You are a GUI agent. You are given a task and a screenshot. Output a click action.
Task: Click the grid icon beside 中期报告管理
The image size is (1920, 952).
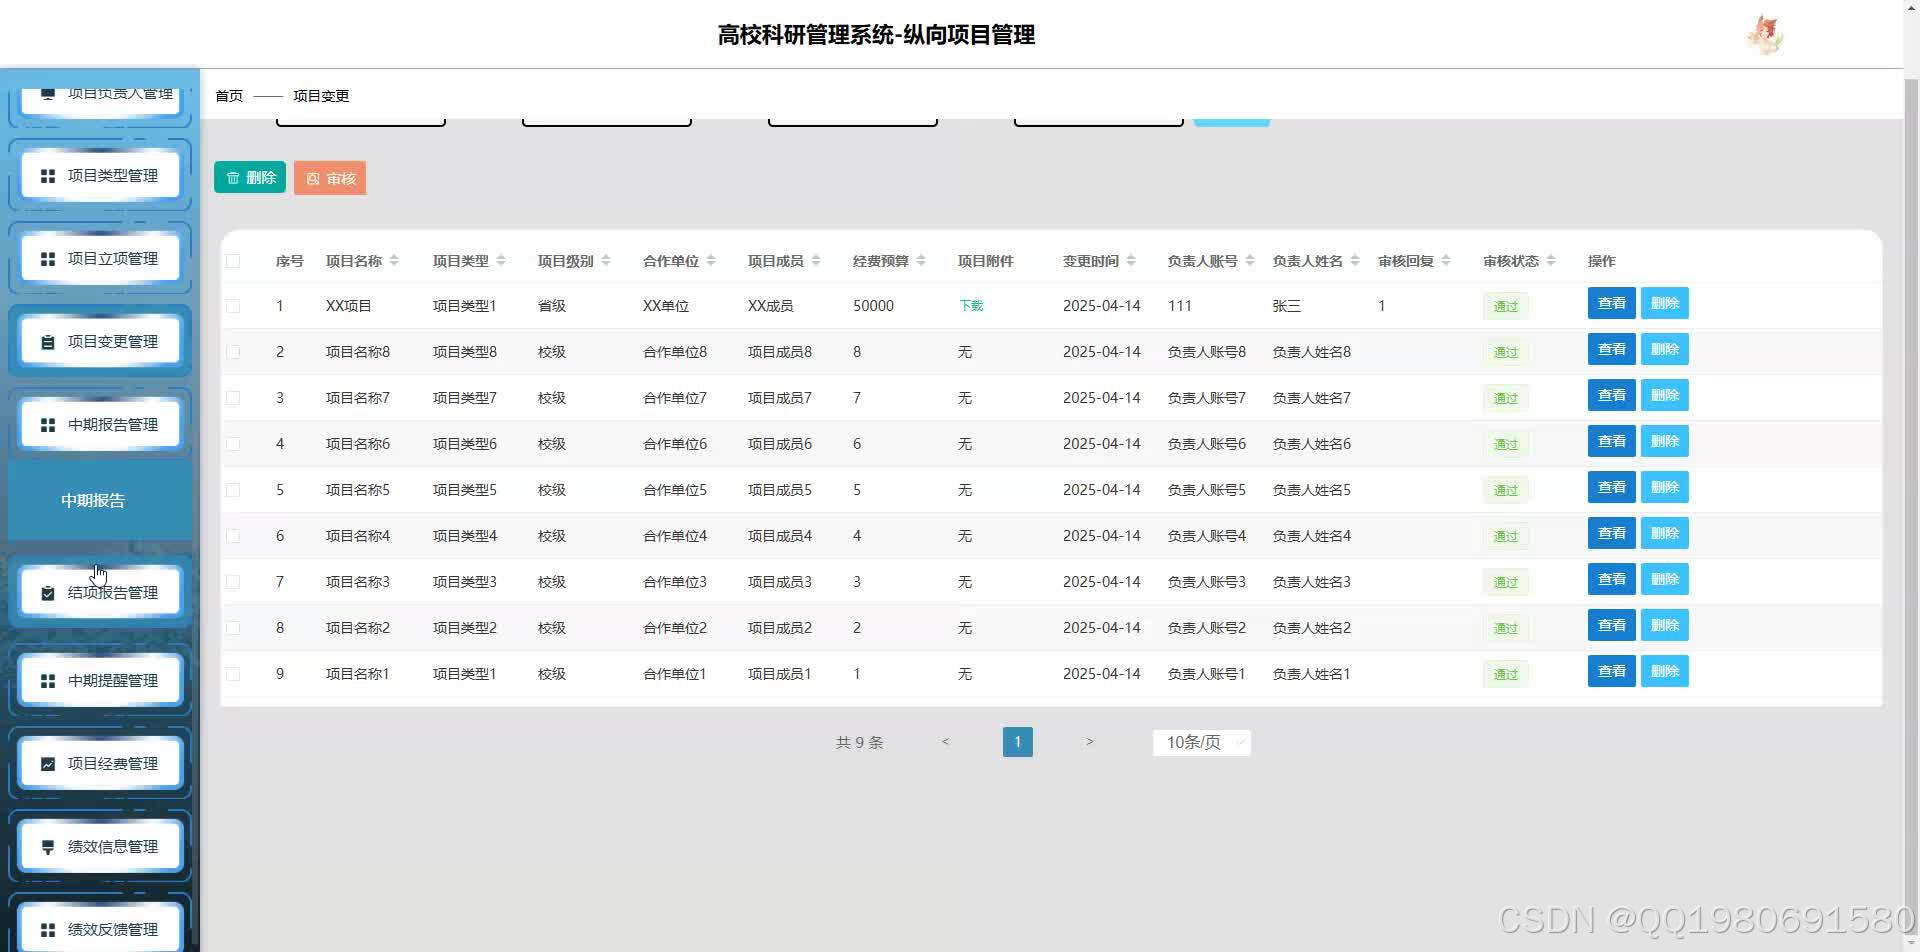tap(47, 425)
